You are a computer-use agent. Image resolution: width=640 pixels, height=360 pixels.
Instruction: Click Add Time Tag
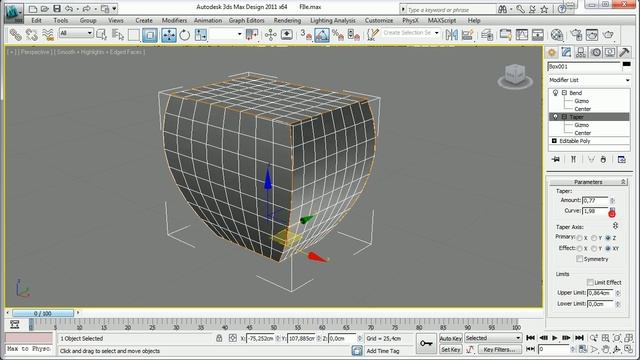(x=383, y=351)
